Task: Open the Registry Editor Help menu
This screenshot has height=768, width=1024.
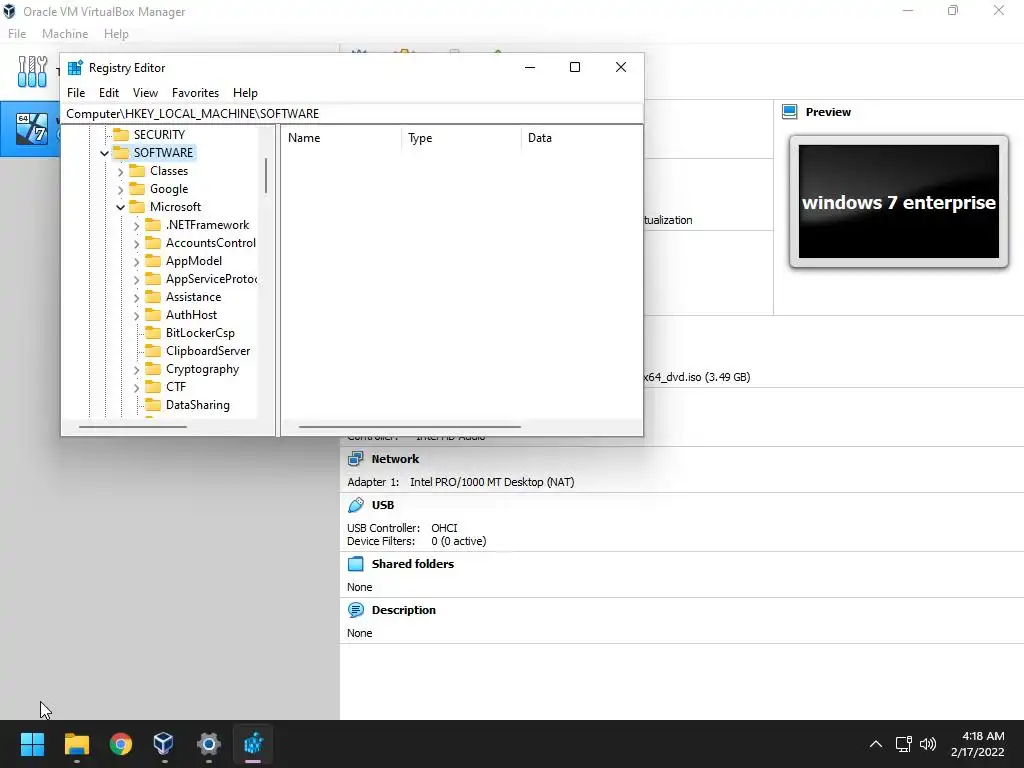Action: pyautogui.click(x=245, y=93)
